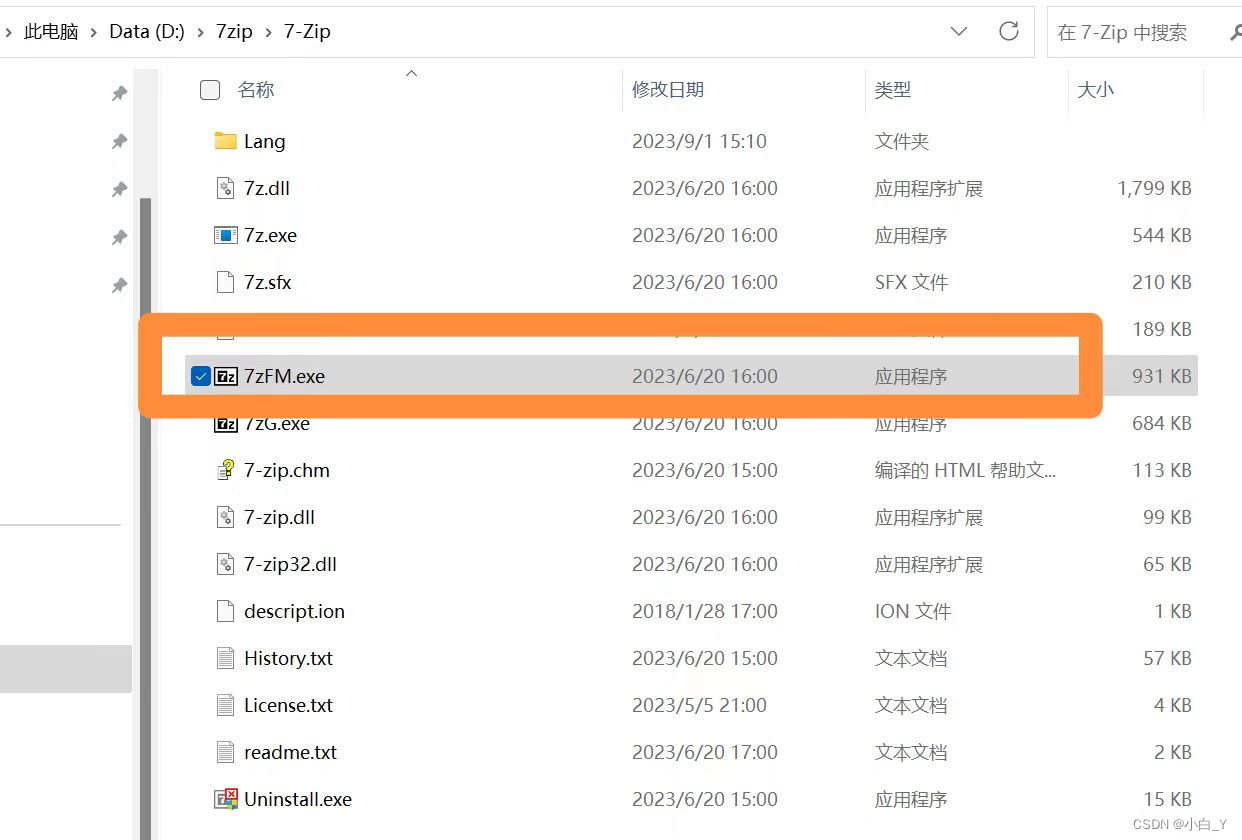Click the file name text Uninstall.exe

pyautogui.click(x=298, y=799)
